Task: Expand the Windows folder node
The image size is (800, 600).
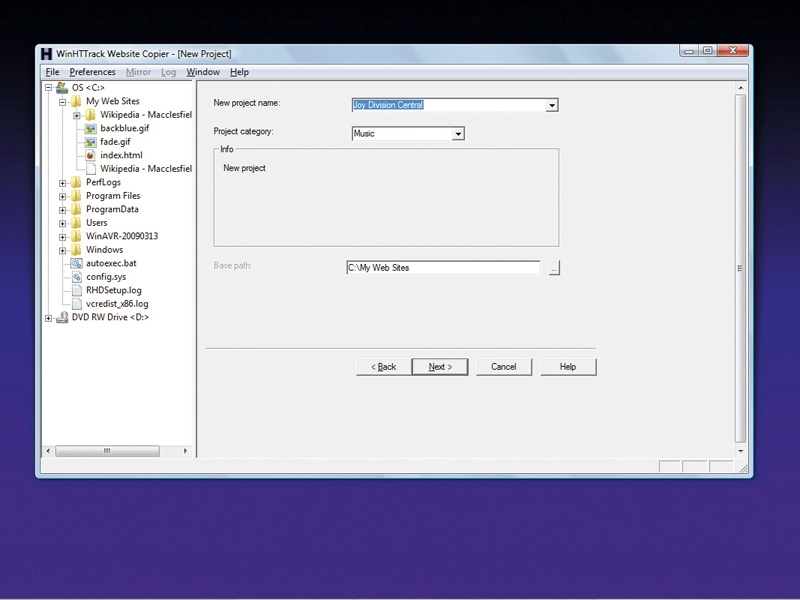Action: coord(62,251)
